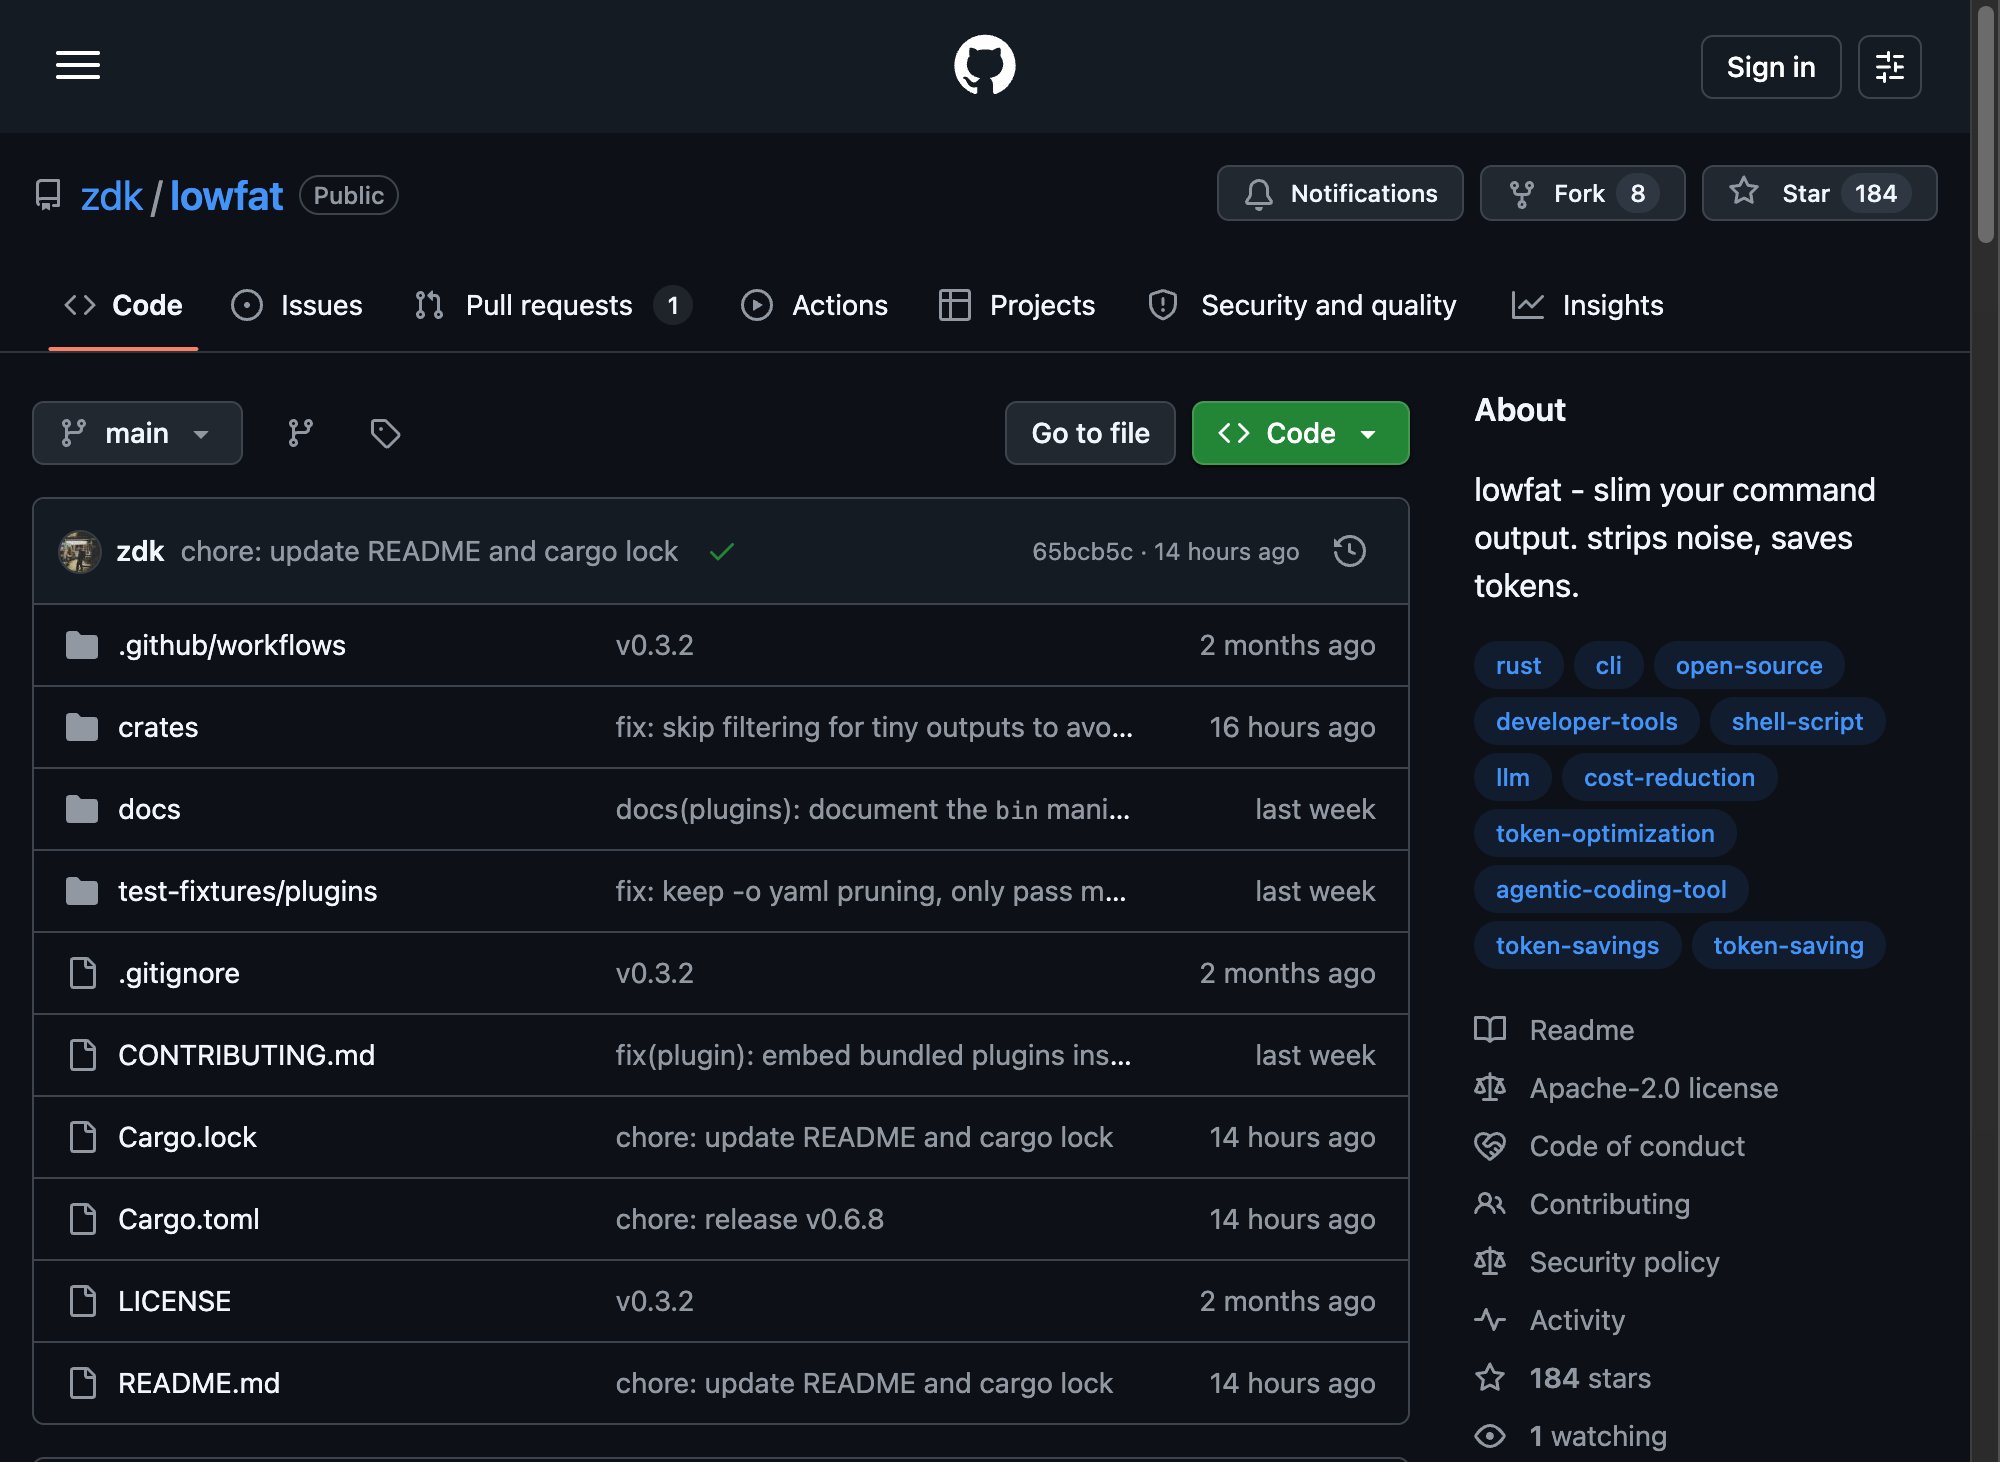2000x1462 pixels.
Task: Click the Sign in button
Action: pyautogui.click(x=1771, y=67)
